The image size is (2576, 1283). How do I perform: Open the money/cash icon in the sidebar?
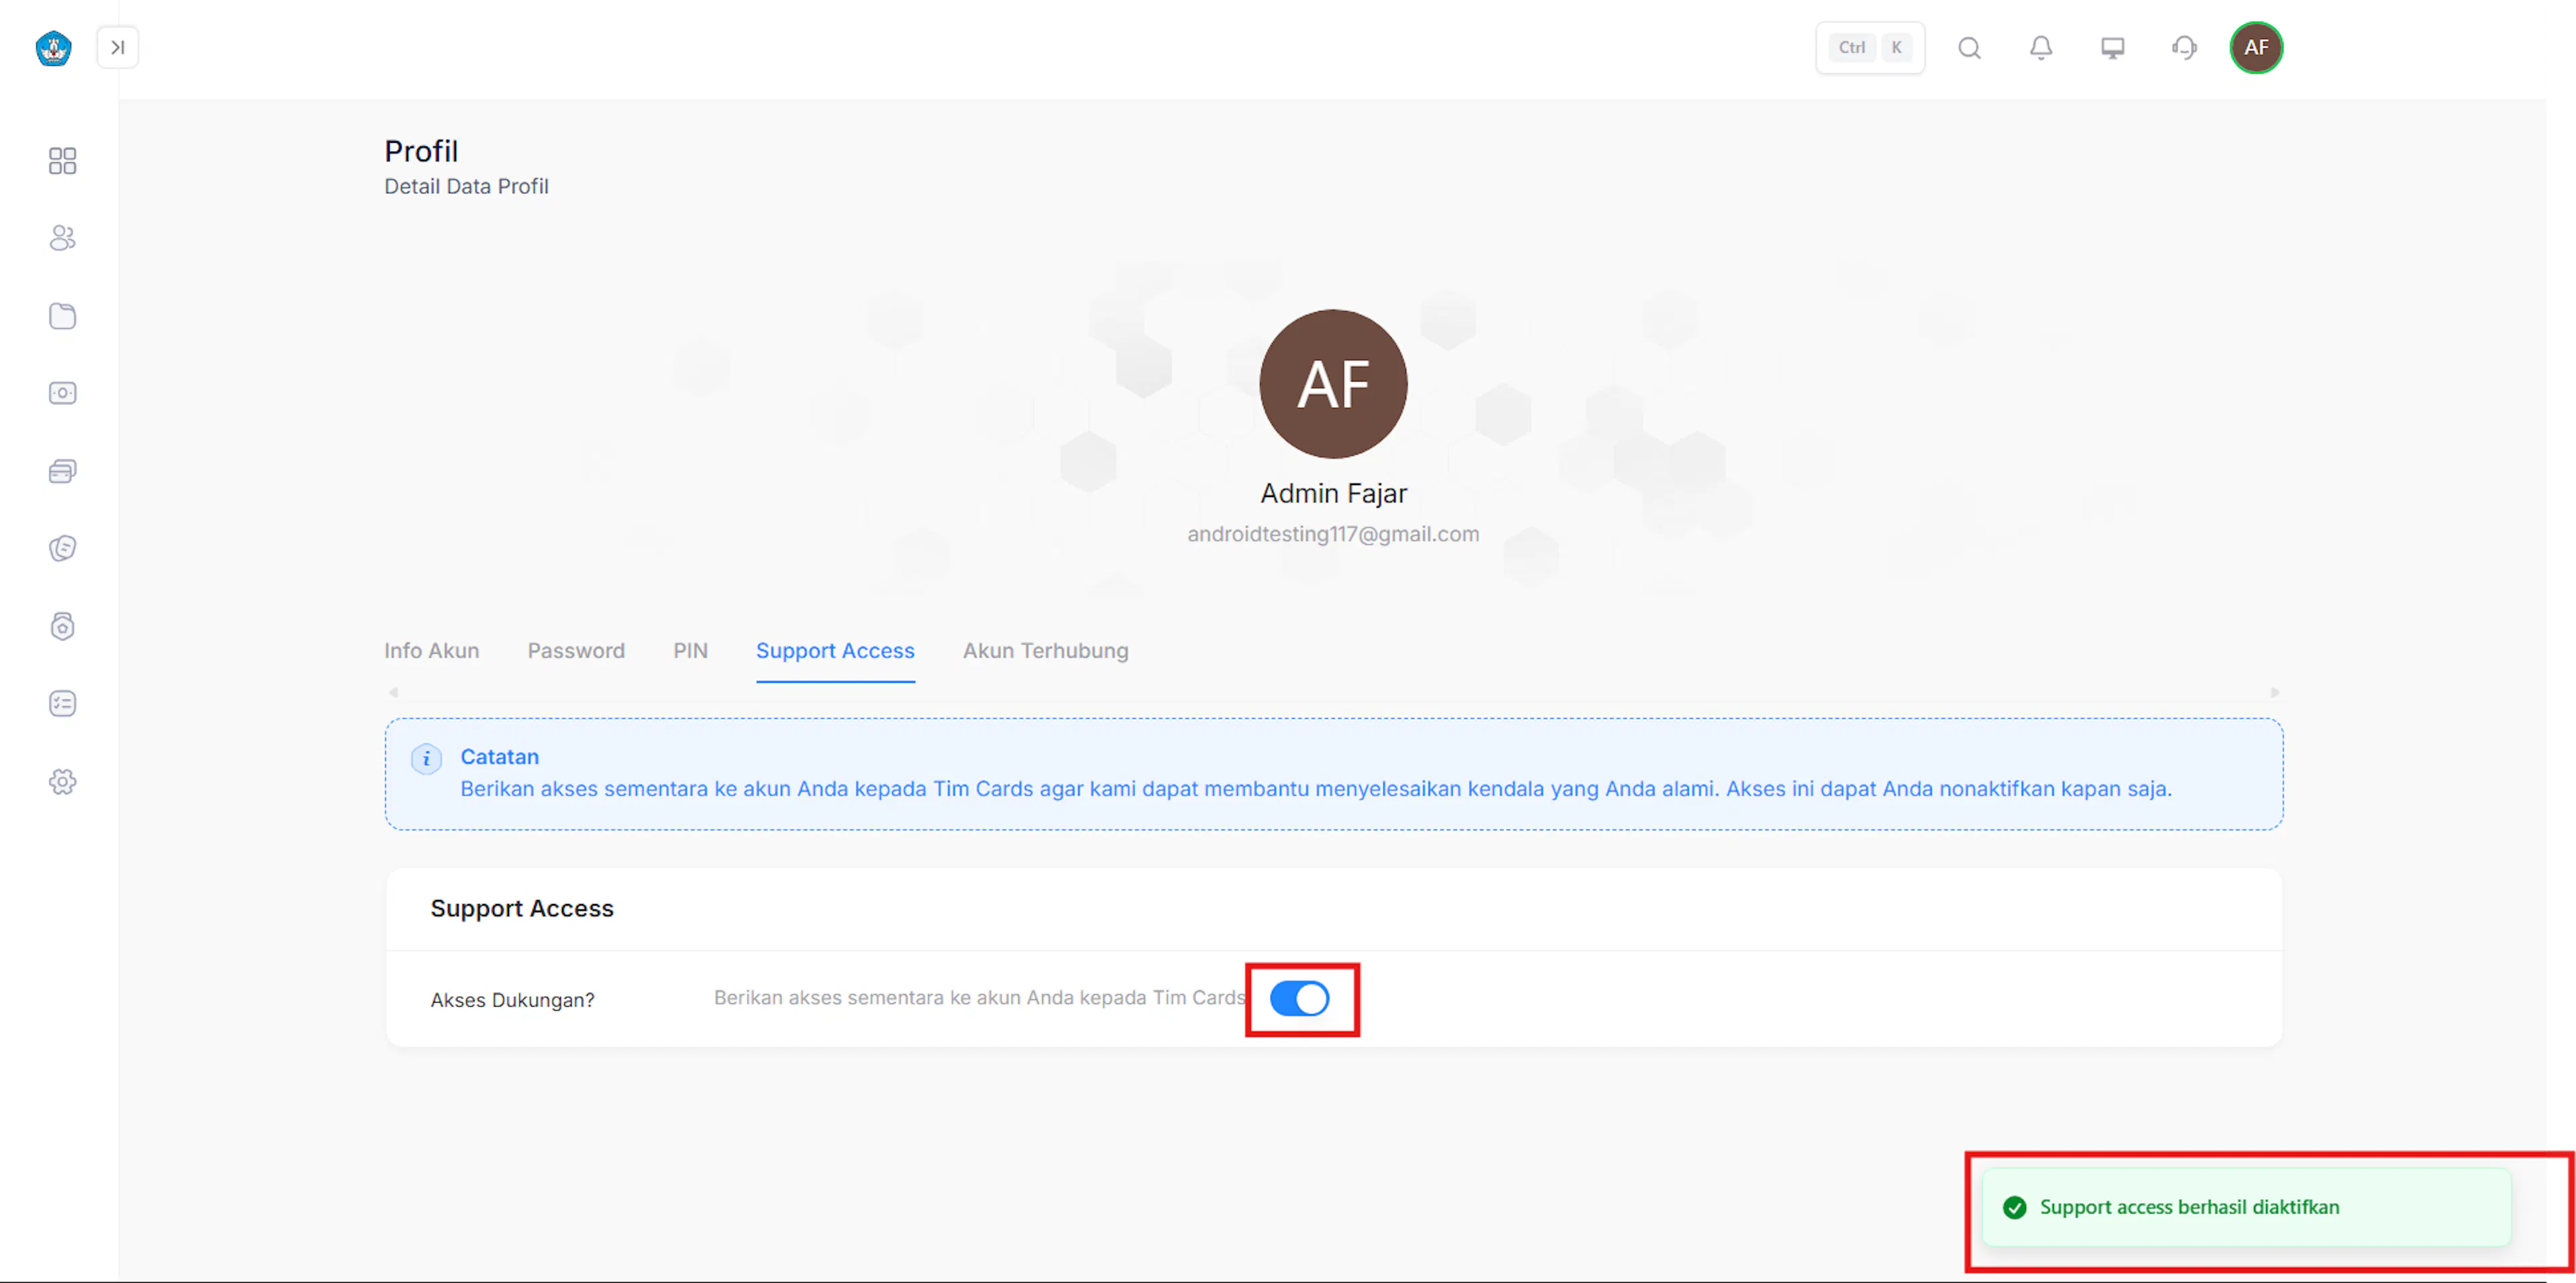tap(62, 393)
